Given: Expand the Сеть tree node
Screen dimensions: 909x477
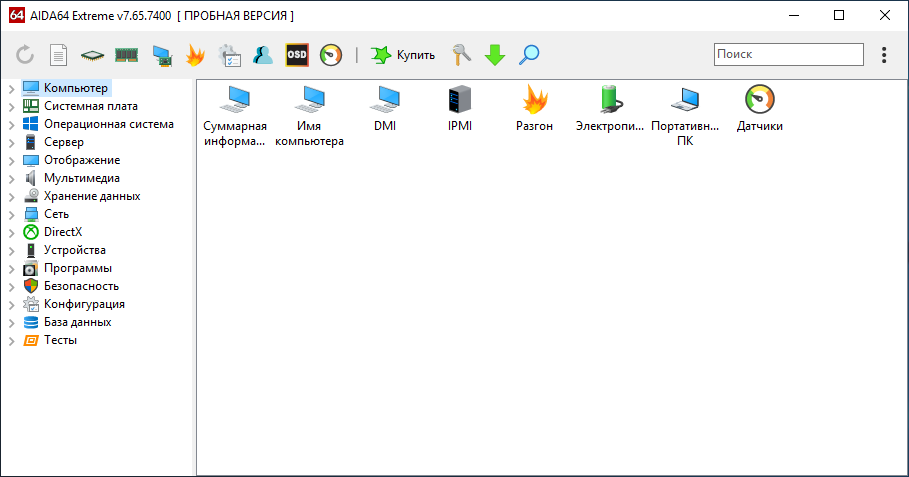Looking at the screenshot, I should 12,214.
